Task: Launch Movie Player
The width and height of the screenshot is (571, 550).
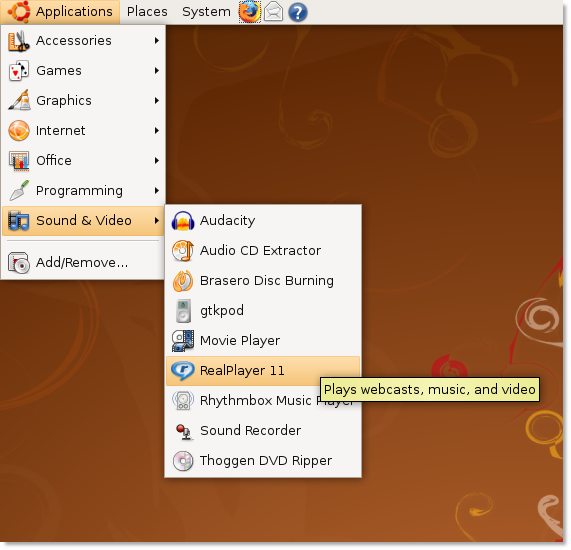Action: (x=263, y=341)
